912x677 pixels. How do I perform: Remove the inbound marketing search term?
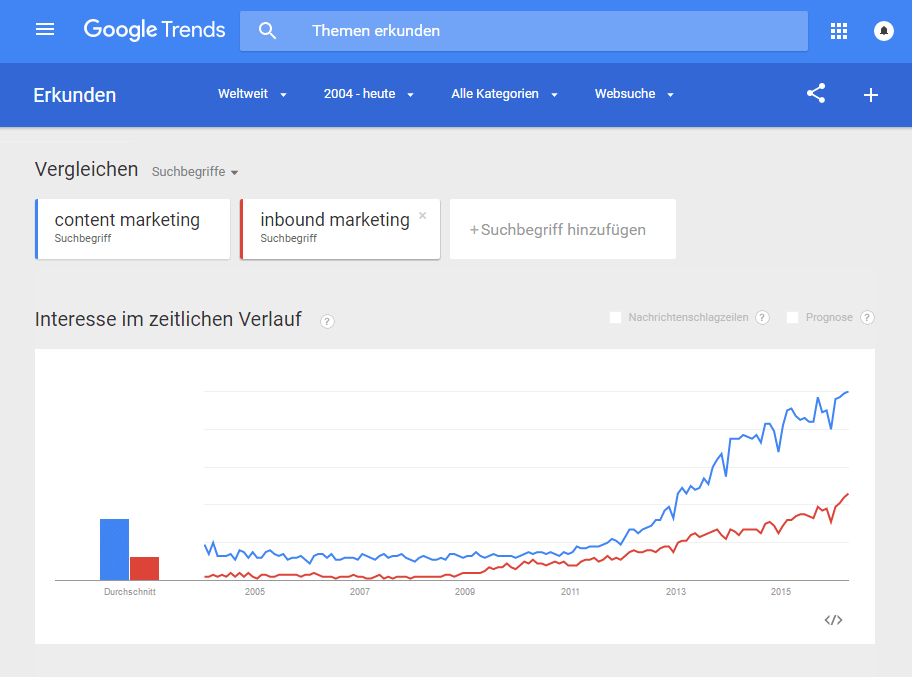(x=422, y=215)
